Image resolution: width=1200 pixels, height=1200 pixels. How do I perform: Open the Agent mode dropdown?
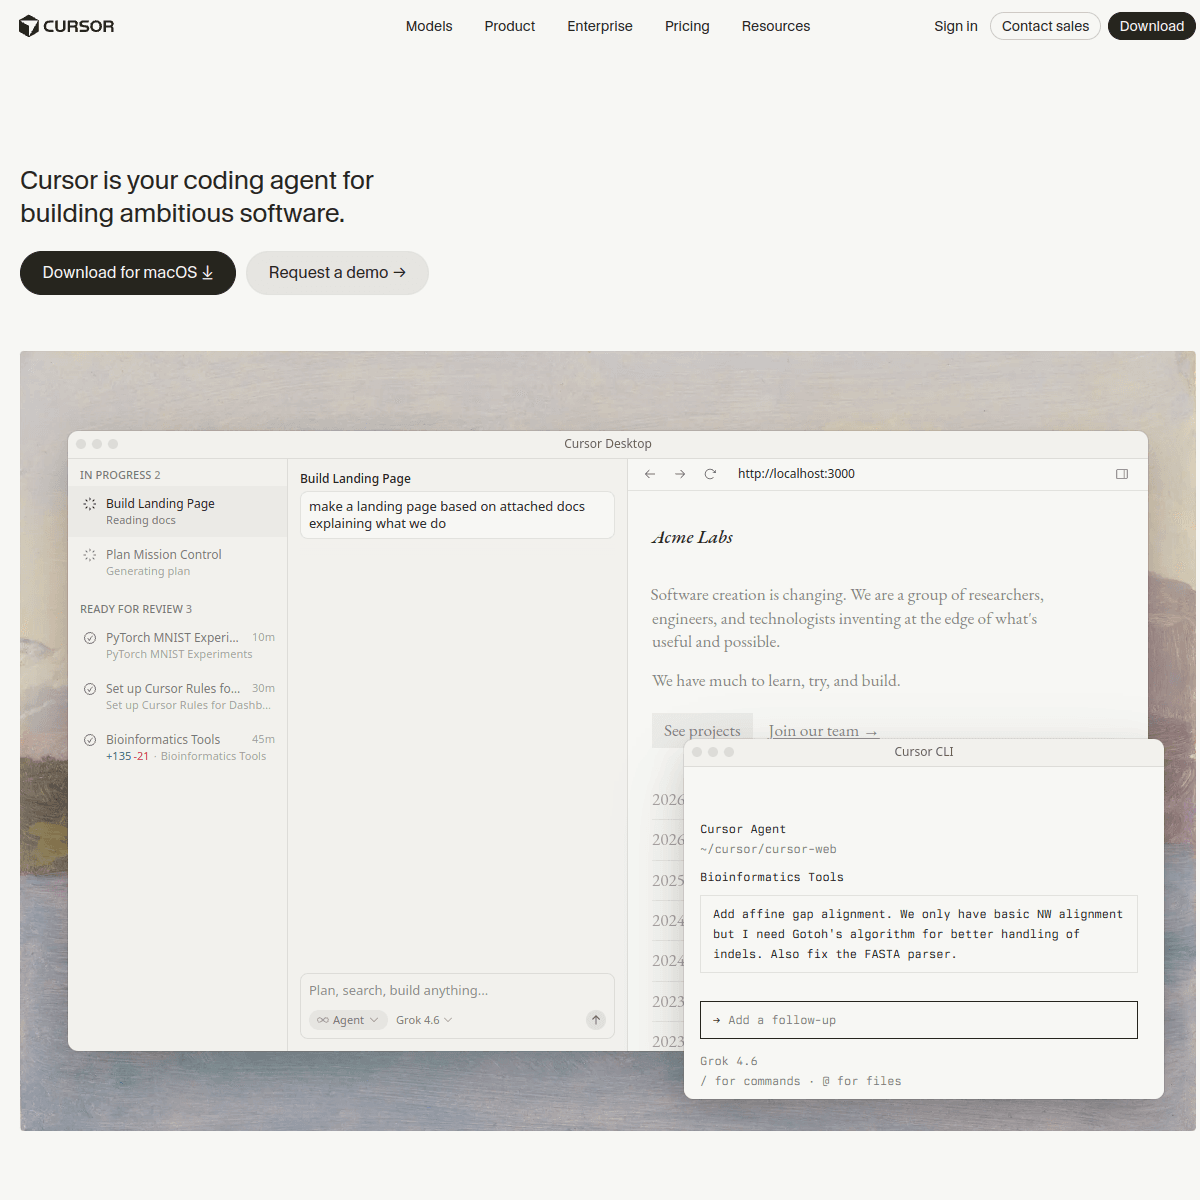click(x=348, y=1020)
